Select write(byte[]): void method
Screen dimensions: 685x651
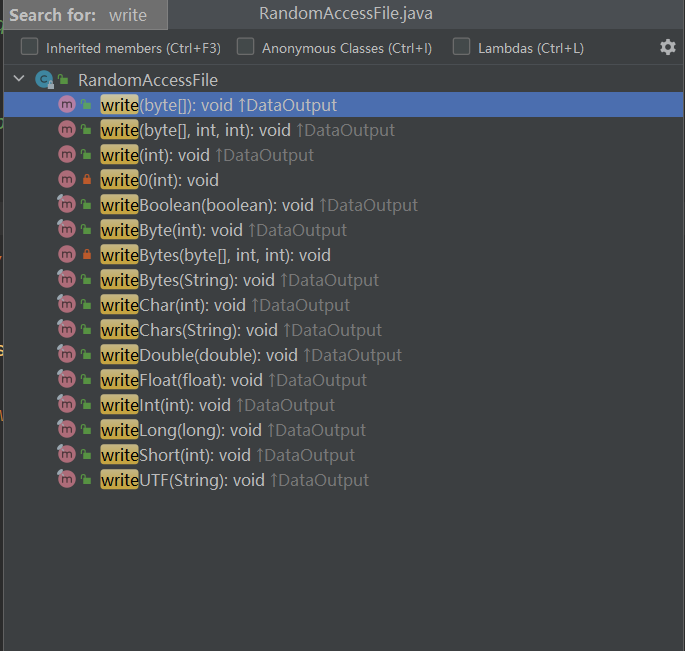click(343, 105)
